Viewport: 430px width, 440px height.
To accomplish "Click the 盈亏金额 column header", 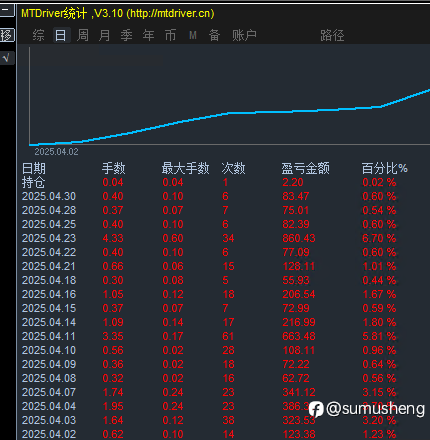I will click(306, 168).
